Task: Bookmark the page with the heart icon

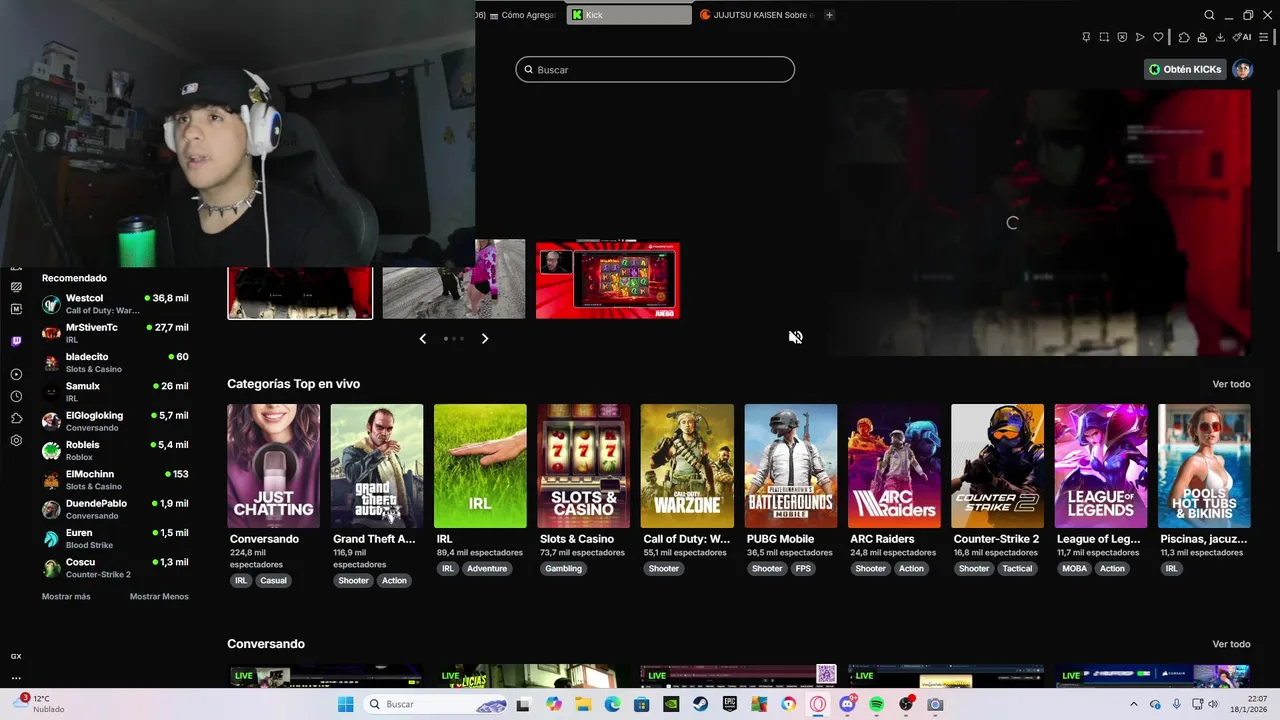Action: click(1158, 37)
